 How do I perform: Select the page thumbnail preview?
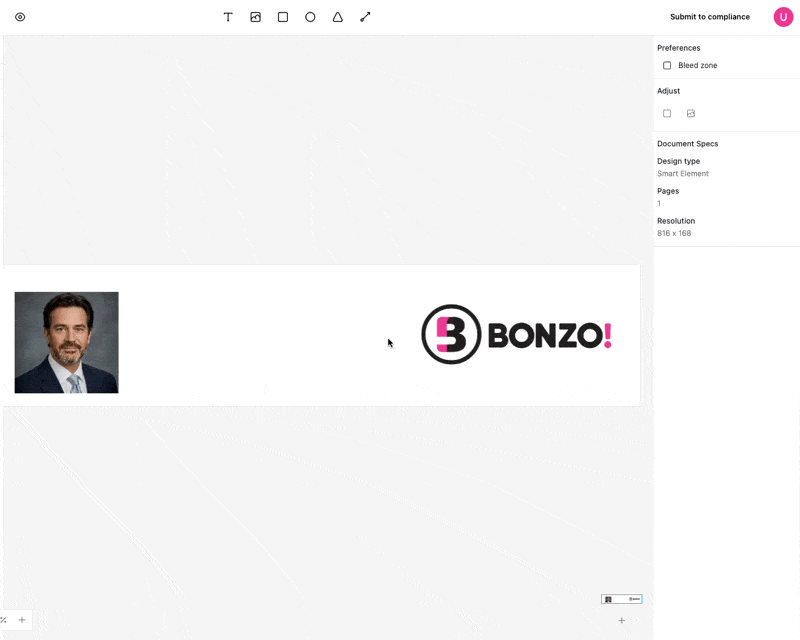[621, 599]
